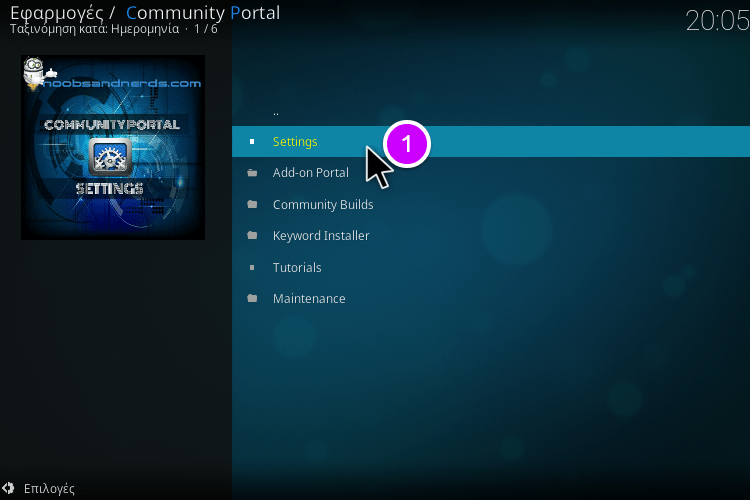Open the Add-on Portal folder

pos(491,173)
